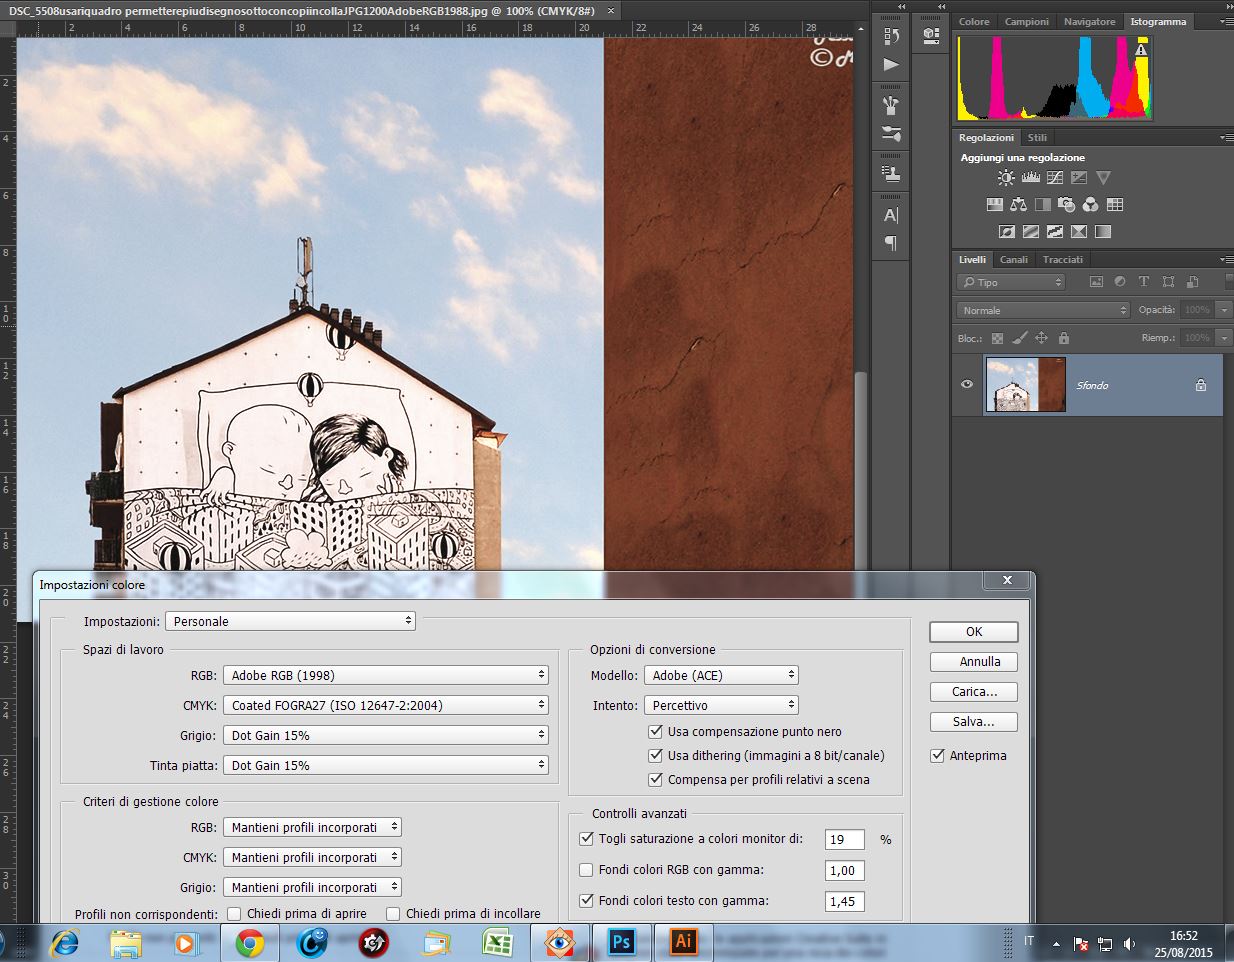Open the Clone Source panel icon
Viewport: 1234px width, 962px height.
pos(891,173)
